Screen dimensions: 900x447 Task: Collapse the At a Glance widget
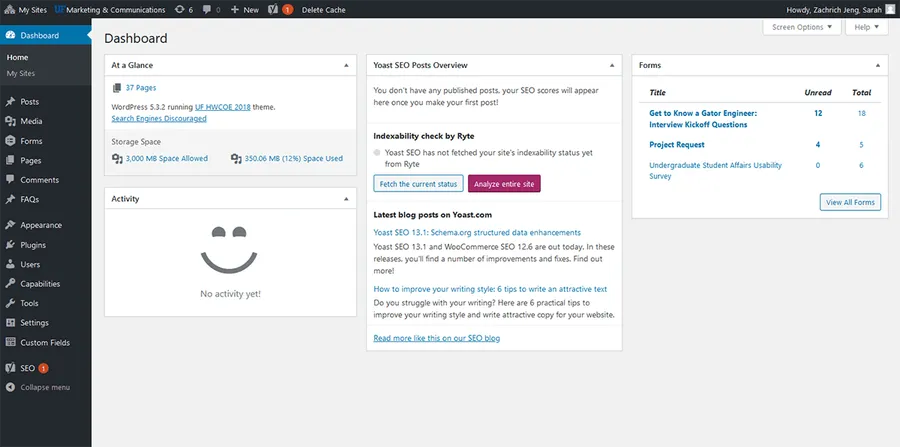(x=346, y=65)
